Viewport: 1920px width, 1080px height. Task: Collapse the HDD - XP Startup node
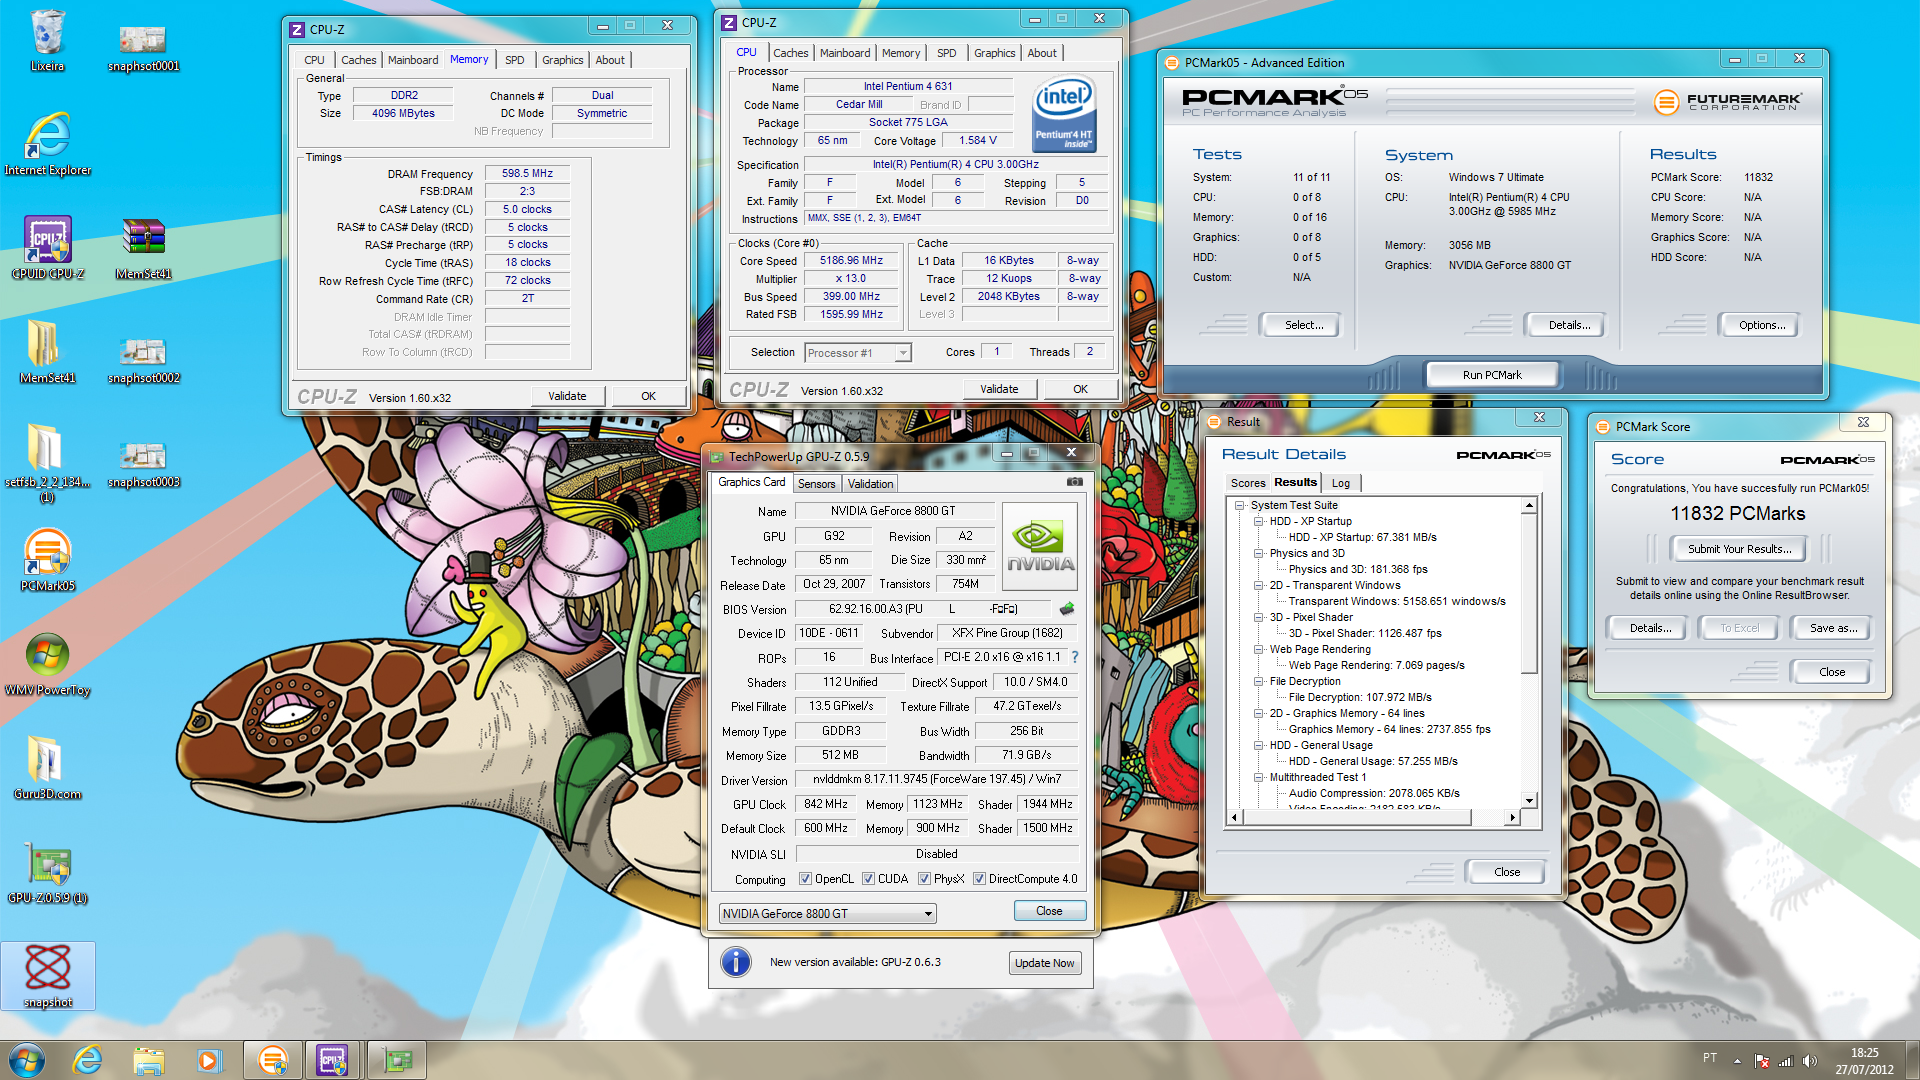click(1259, 522)
